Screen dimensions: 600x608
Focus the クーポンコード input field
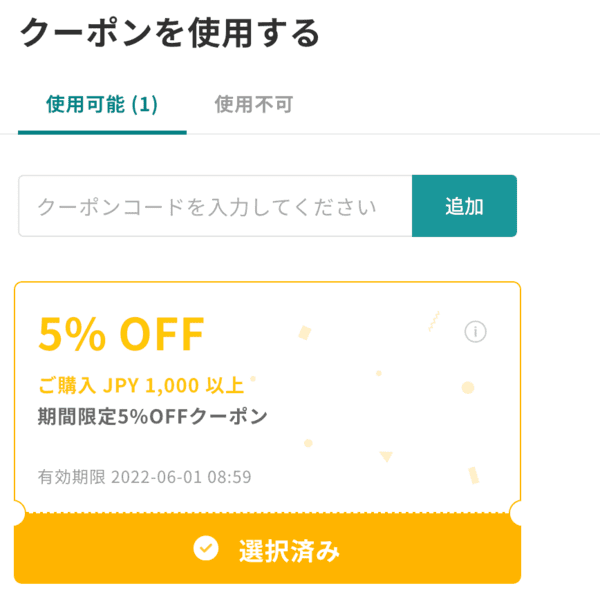click(x=215, y=206)
